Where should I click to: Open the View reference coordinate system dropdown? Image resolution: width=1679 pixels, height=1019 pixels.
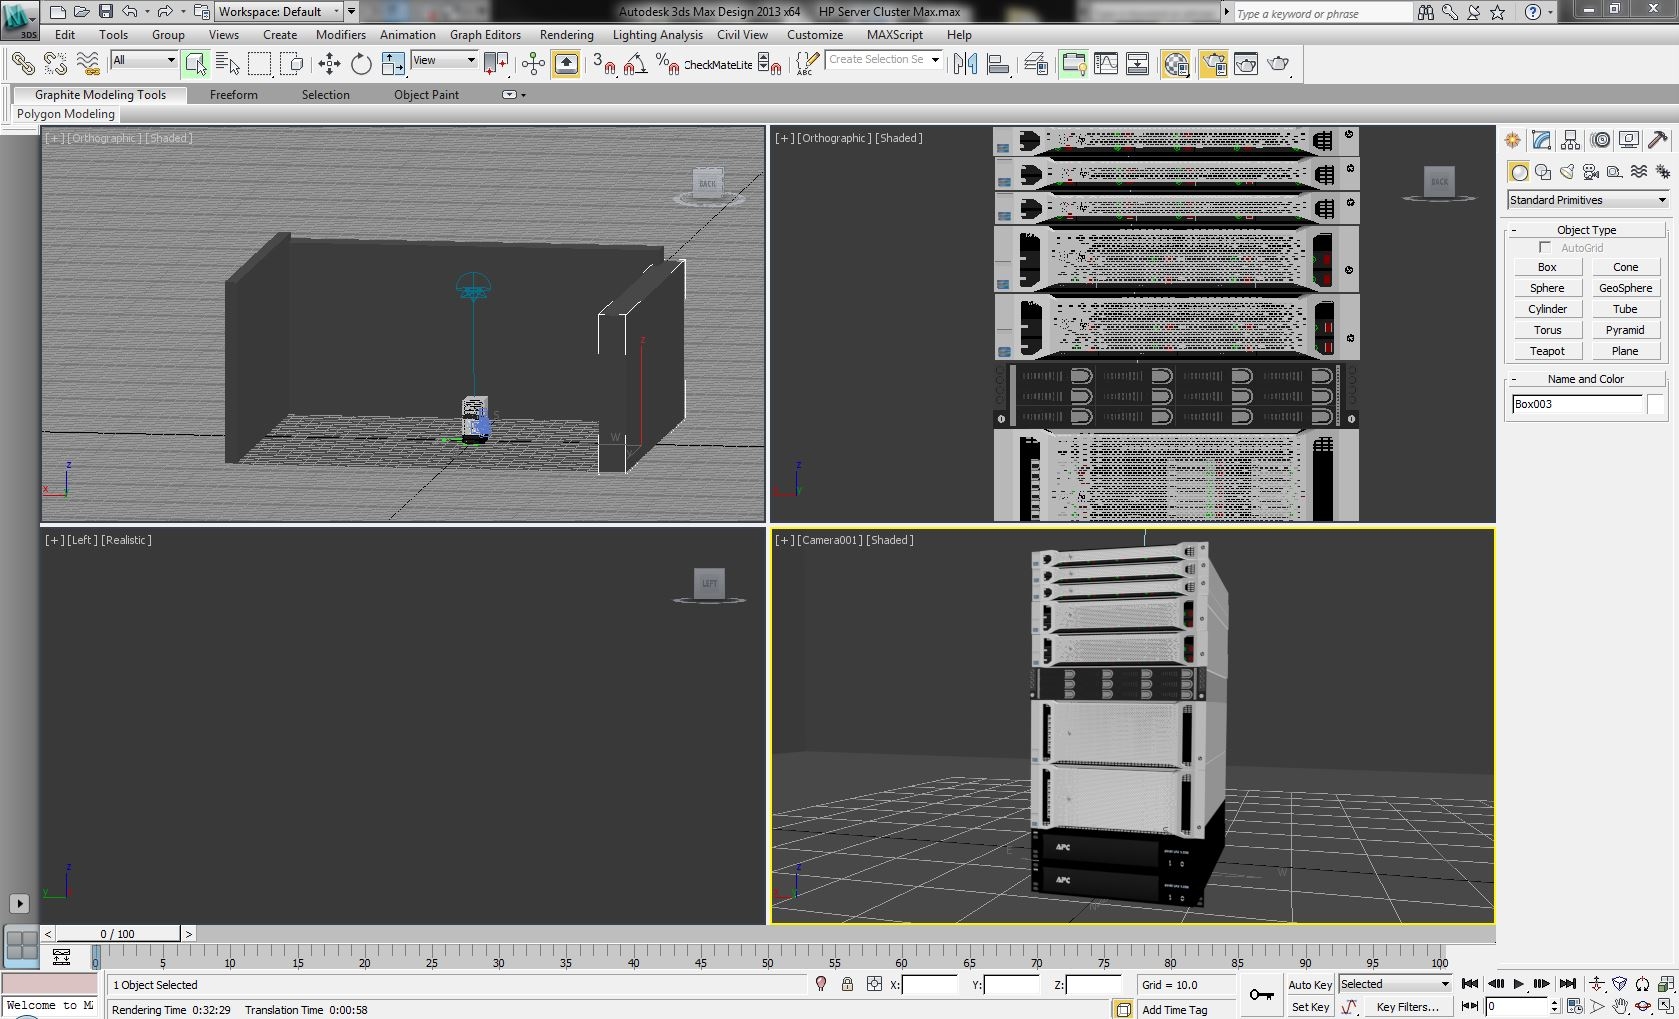coord(443,60)
